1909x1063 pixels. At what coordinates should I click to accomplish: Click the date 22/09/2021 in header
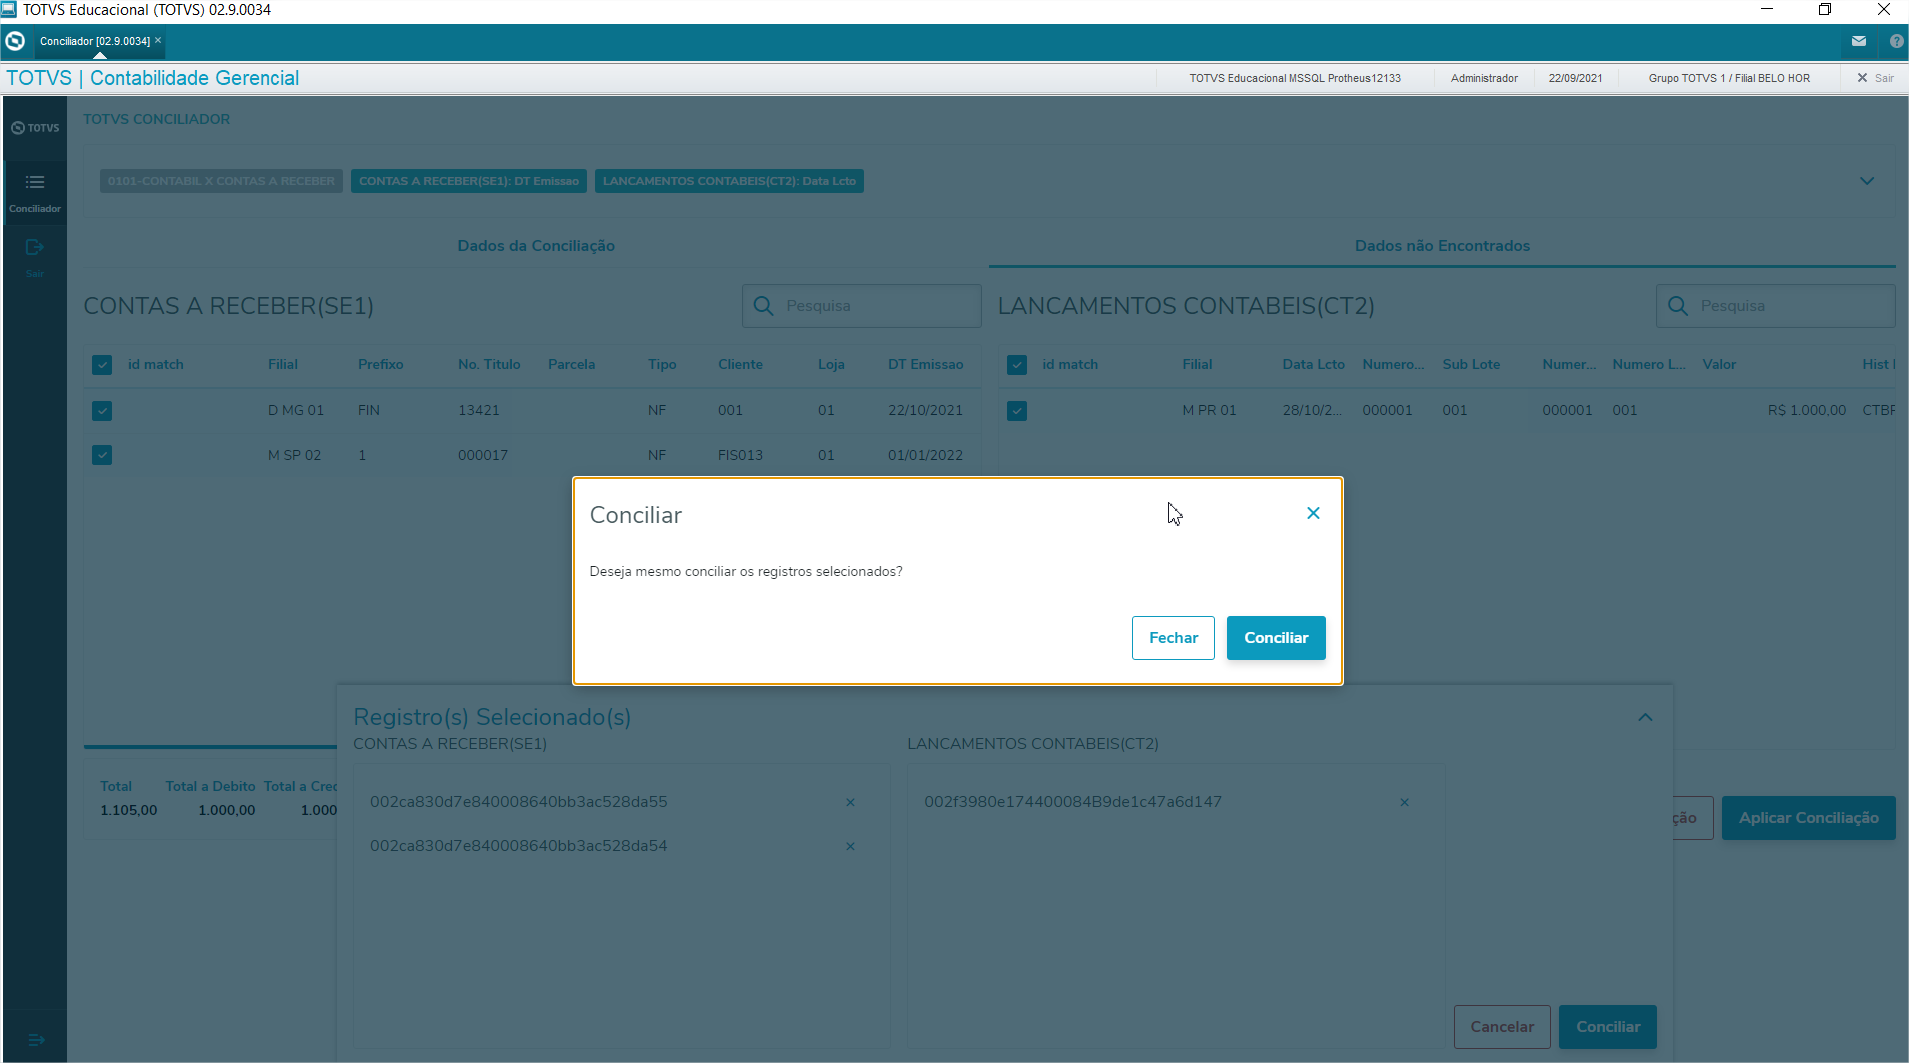1575,78
